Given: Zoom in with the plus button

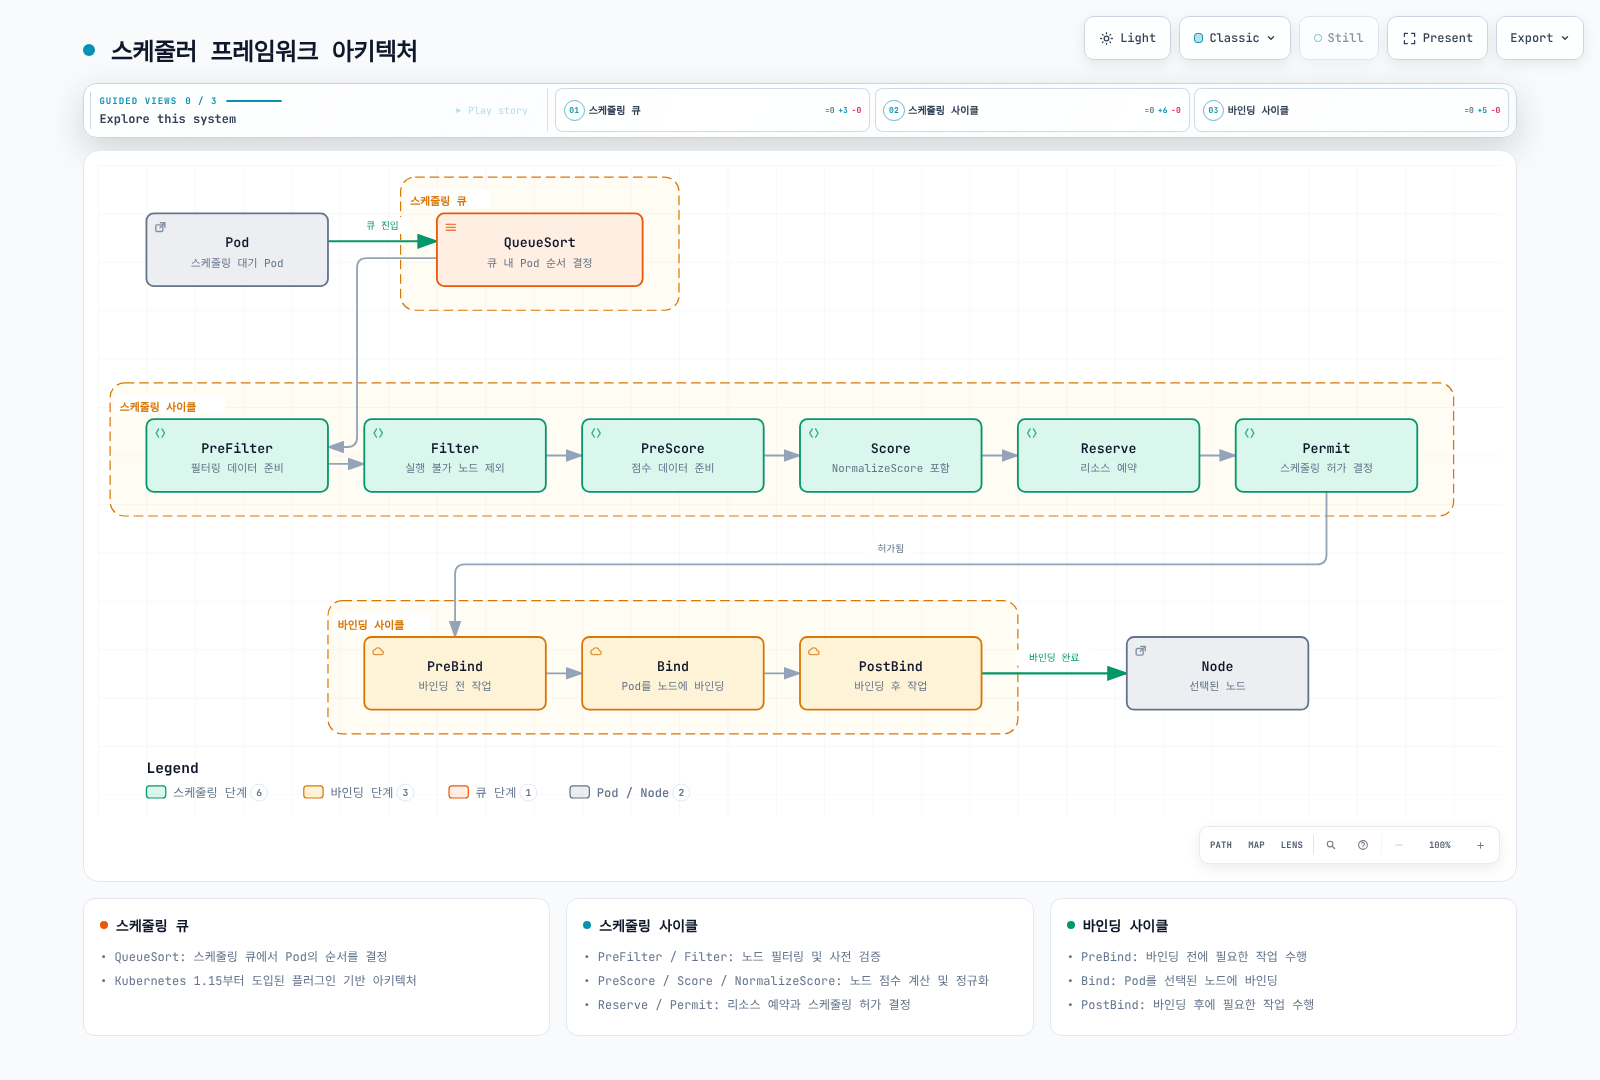Looking at the screenshot, I should click(x=1480, y=845).
